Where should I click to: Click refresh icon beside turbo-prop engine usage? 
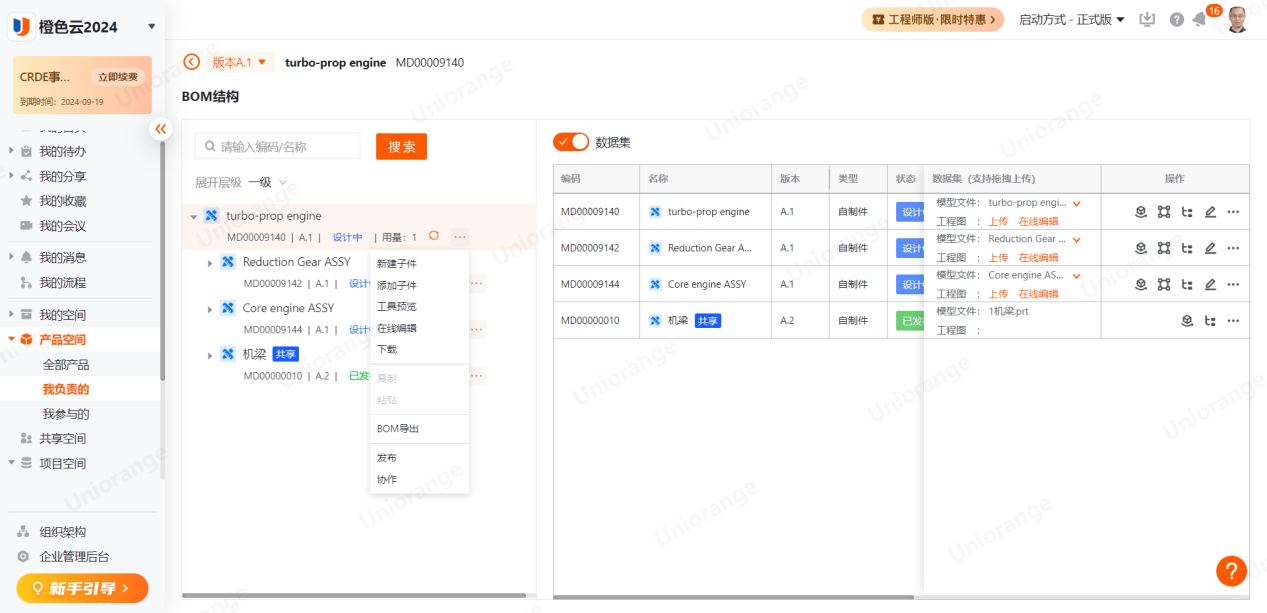pyautogui.click(x=433, y=236)
